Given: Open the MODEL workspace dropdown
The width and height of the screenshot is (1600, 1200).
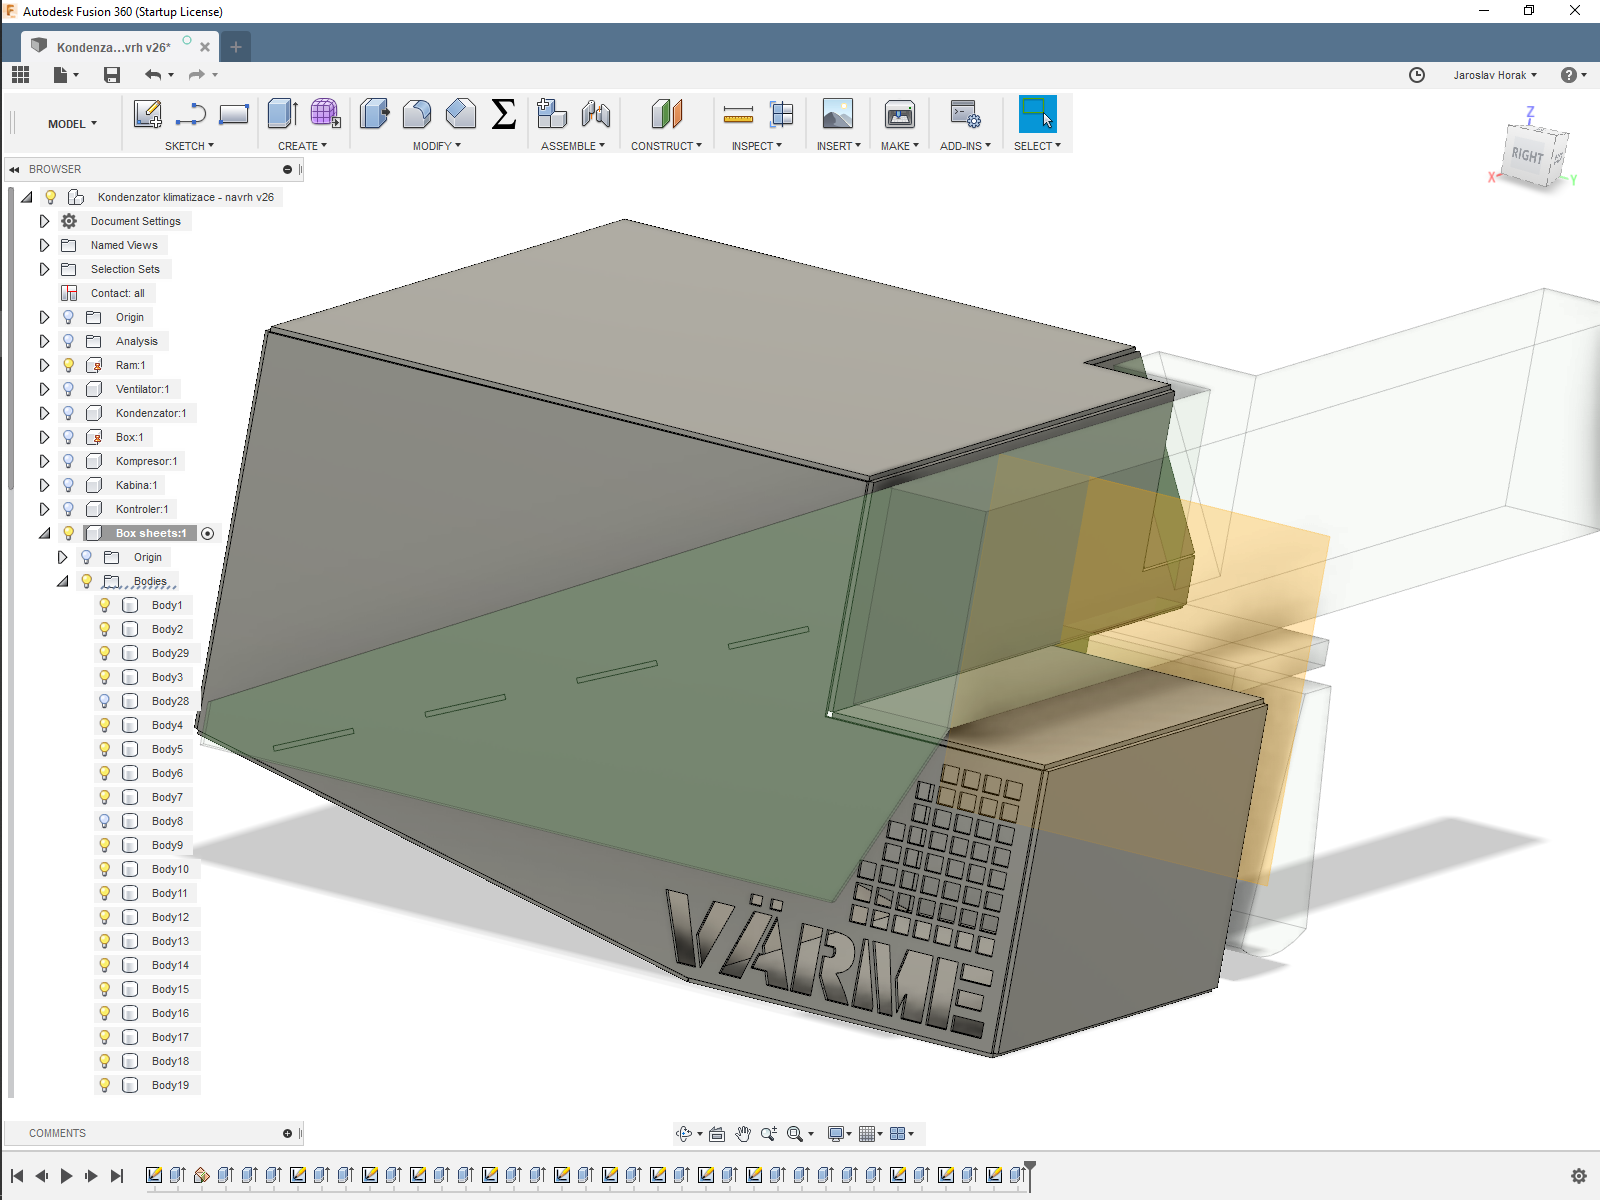Looking at the screenshot, I should tap(72, 124).
